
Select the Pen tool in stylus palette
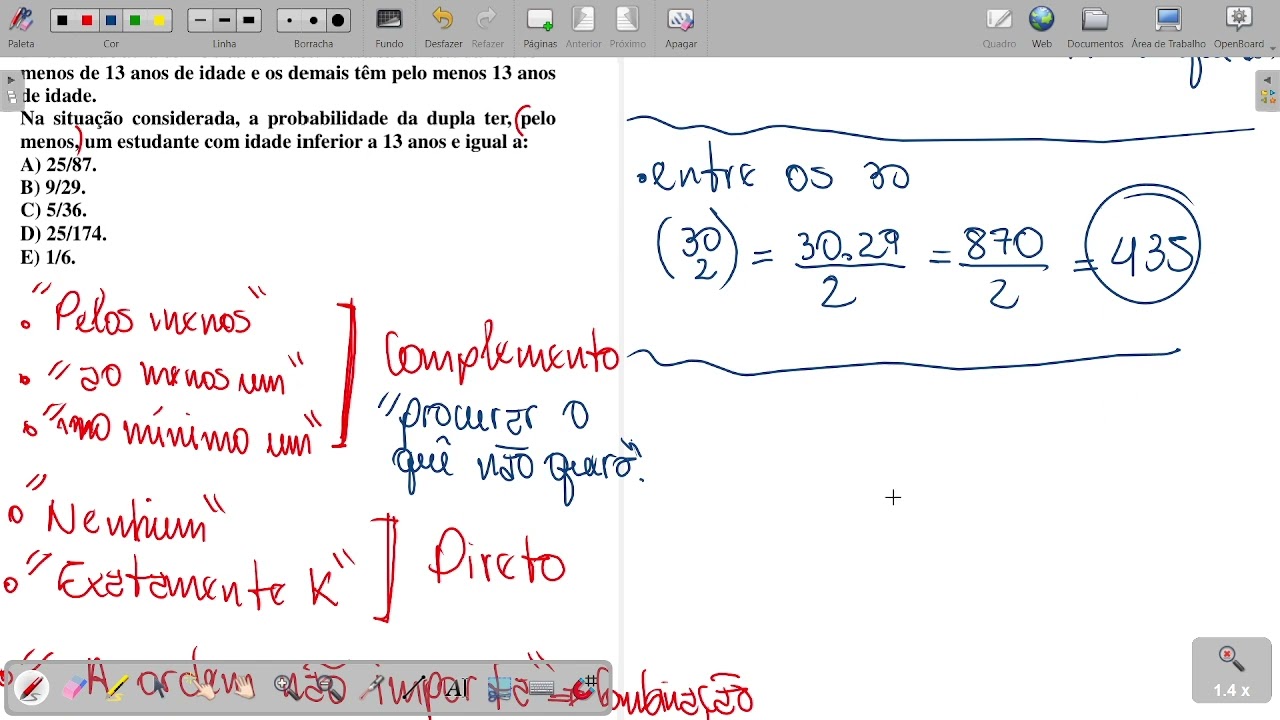click(32, 687)
